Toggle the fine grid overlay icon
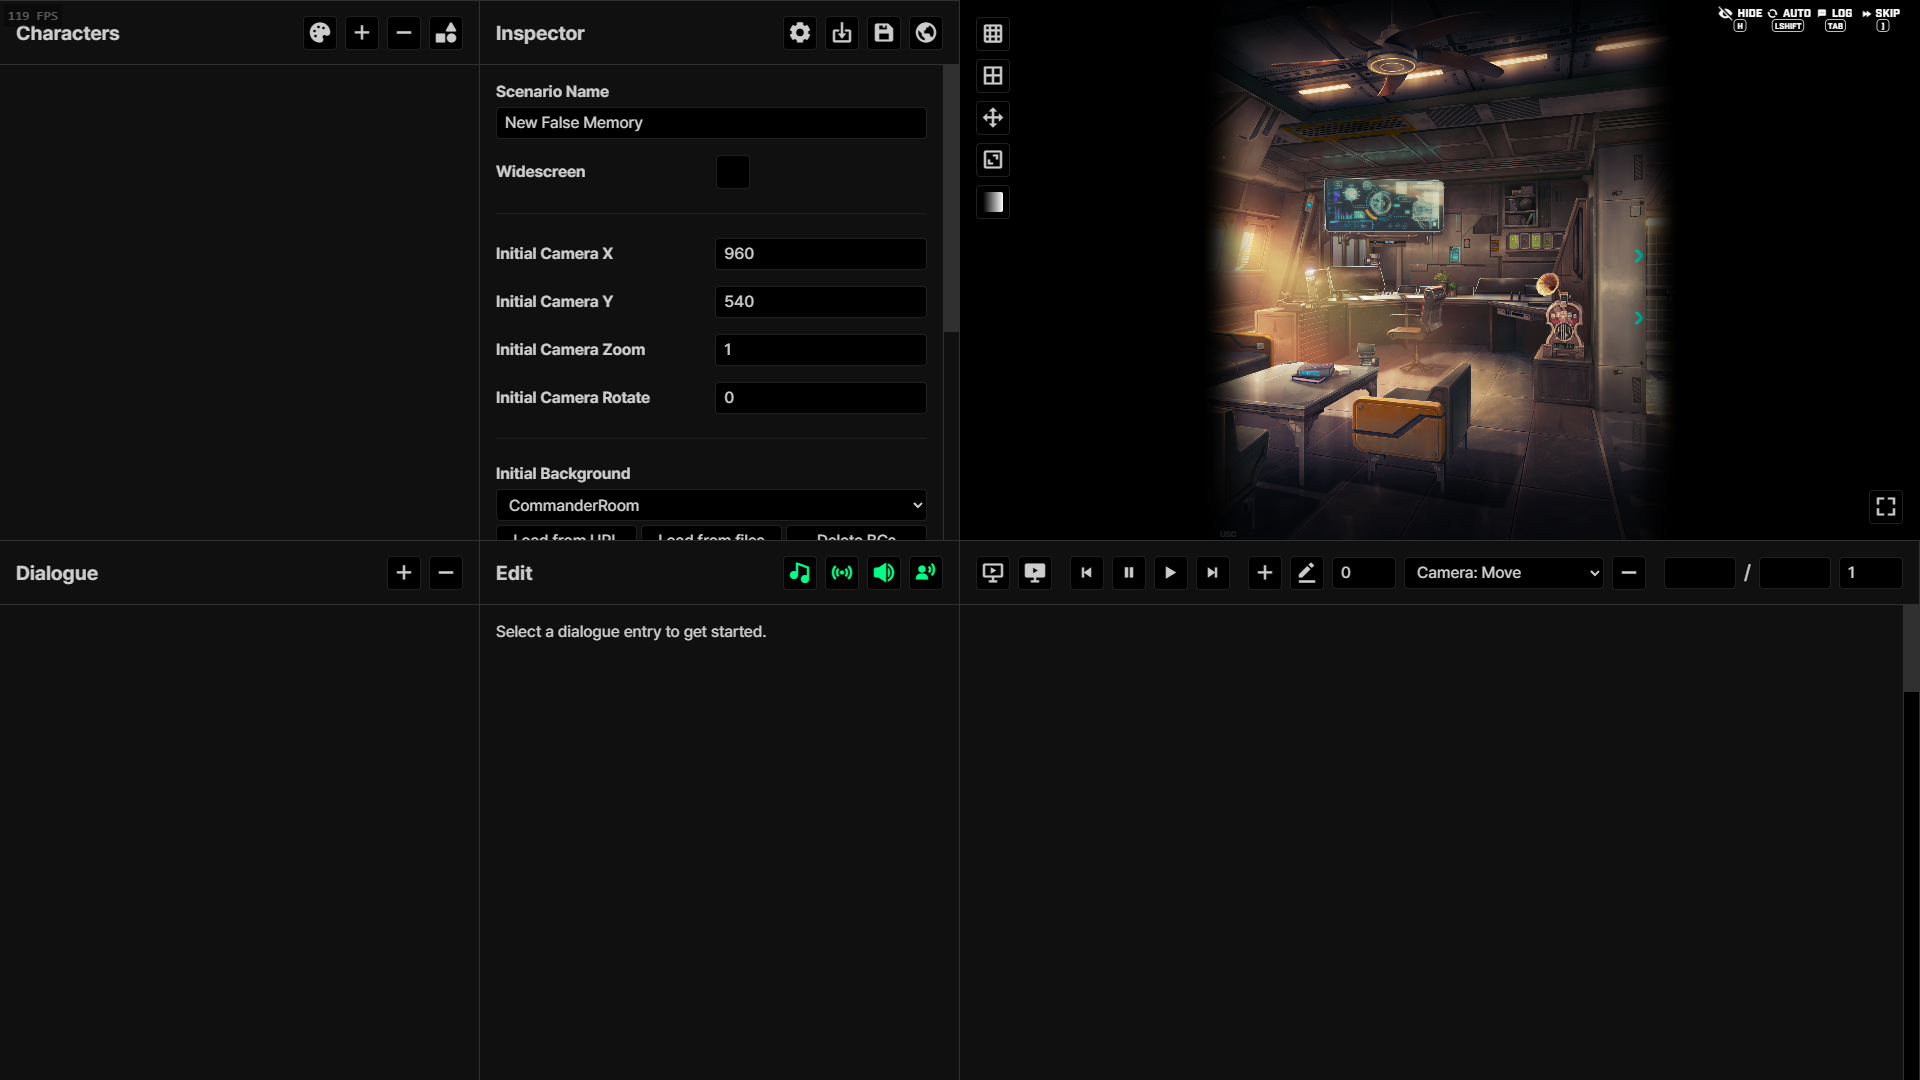Screen dimensions: 1920x1080 993,34
